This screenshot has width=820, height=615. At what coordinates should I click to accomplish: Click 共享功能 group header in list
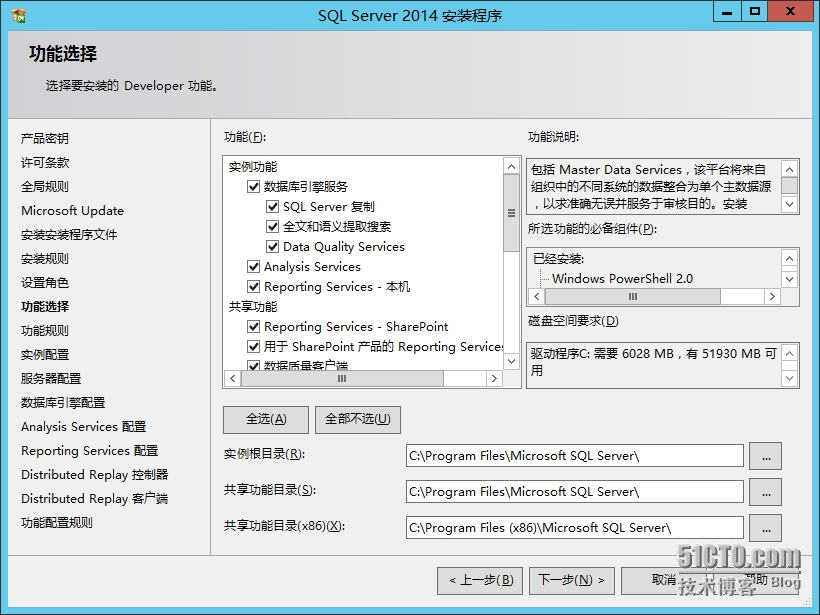click(x=253, y=306)
